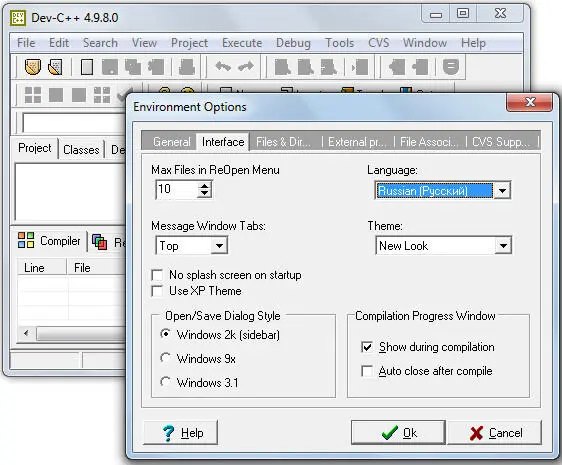Click the disabled Replace toolbar icon
The height and width of the screenshot is (465, 562).
[x=305, y=67]
